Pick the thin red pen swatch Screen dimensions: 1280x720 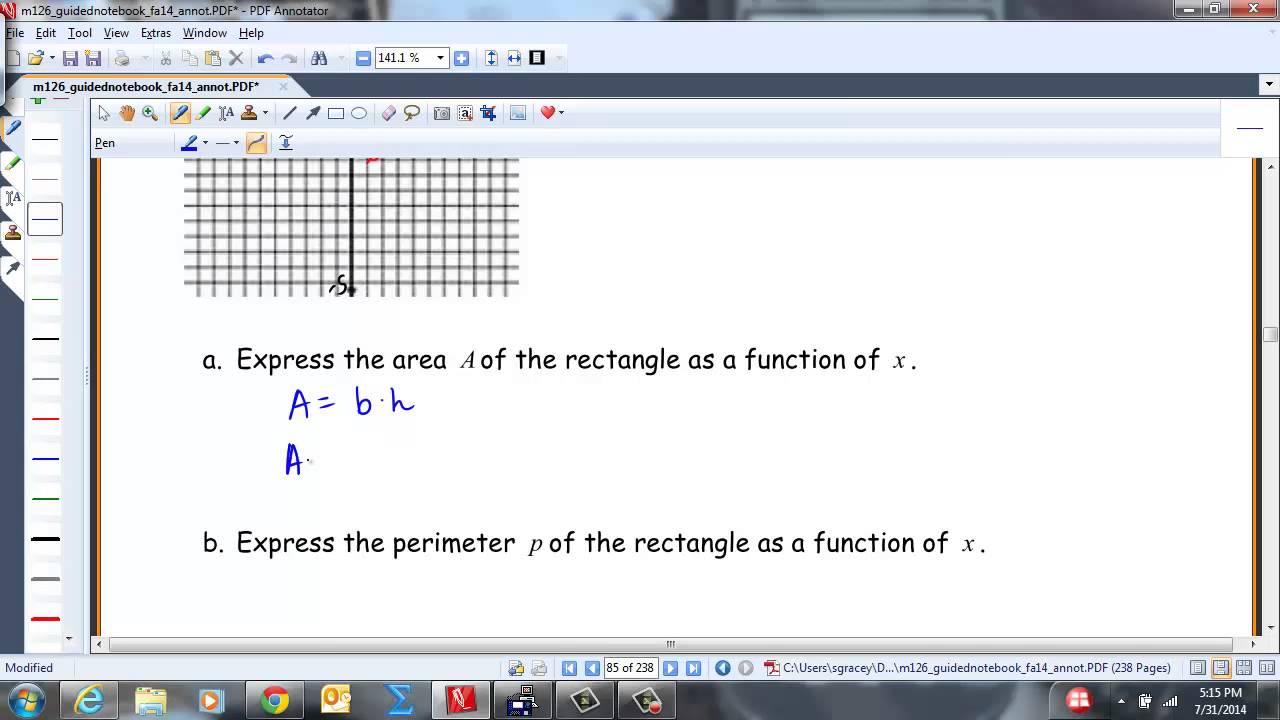[45, 259]
